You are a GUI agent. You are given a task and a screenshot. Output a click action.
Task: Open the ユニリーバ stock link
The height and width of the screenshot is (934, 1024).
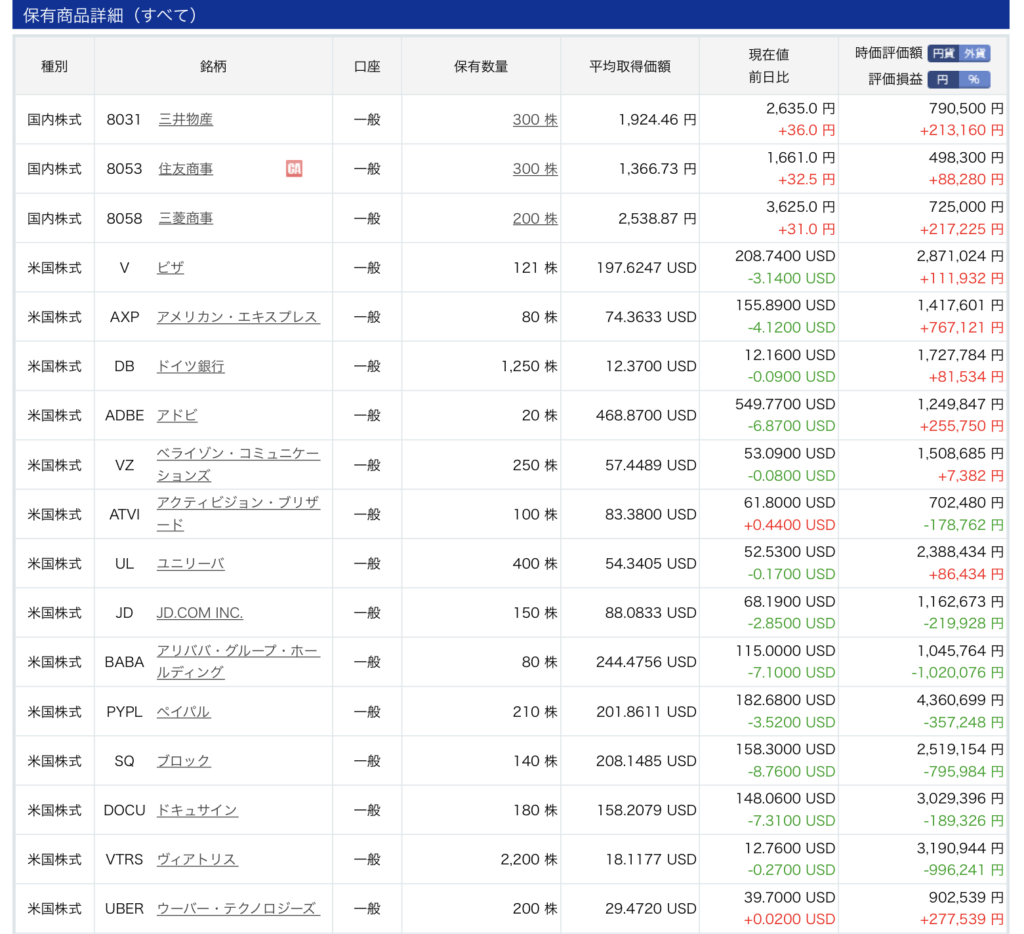191,564
